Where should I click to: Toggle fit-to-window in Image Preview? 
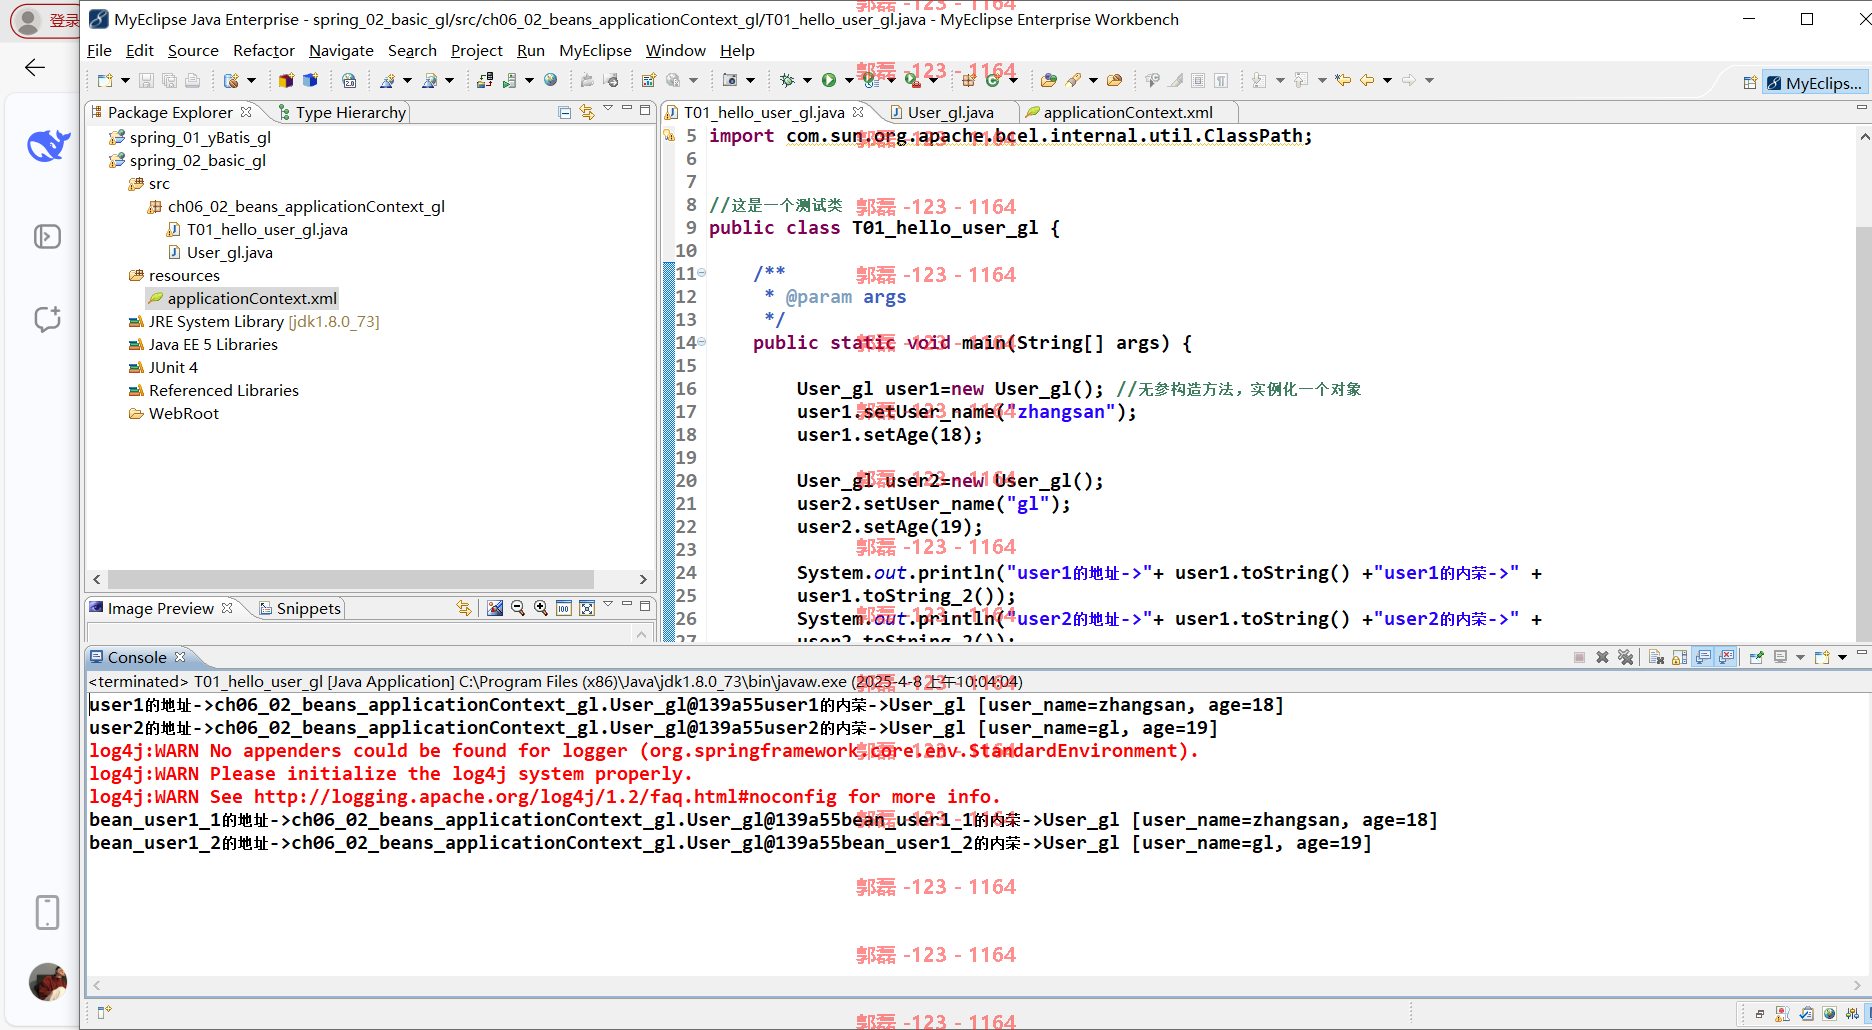[x=587, y=608]
